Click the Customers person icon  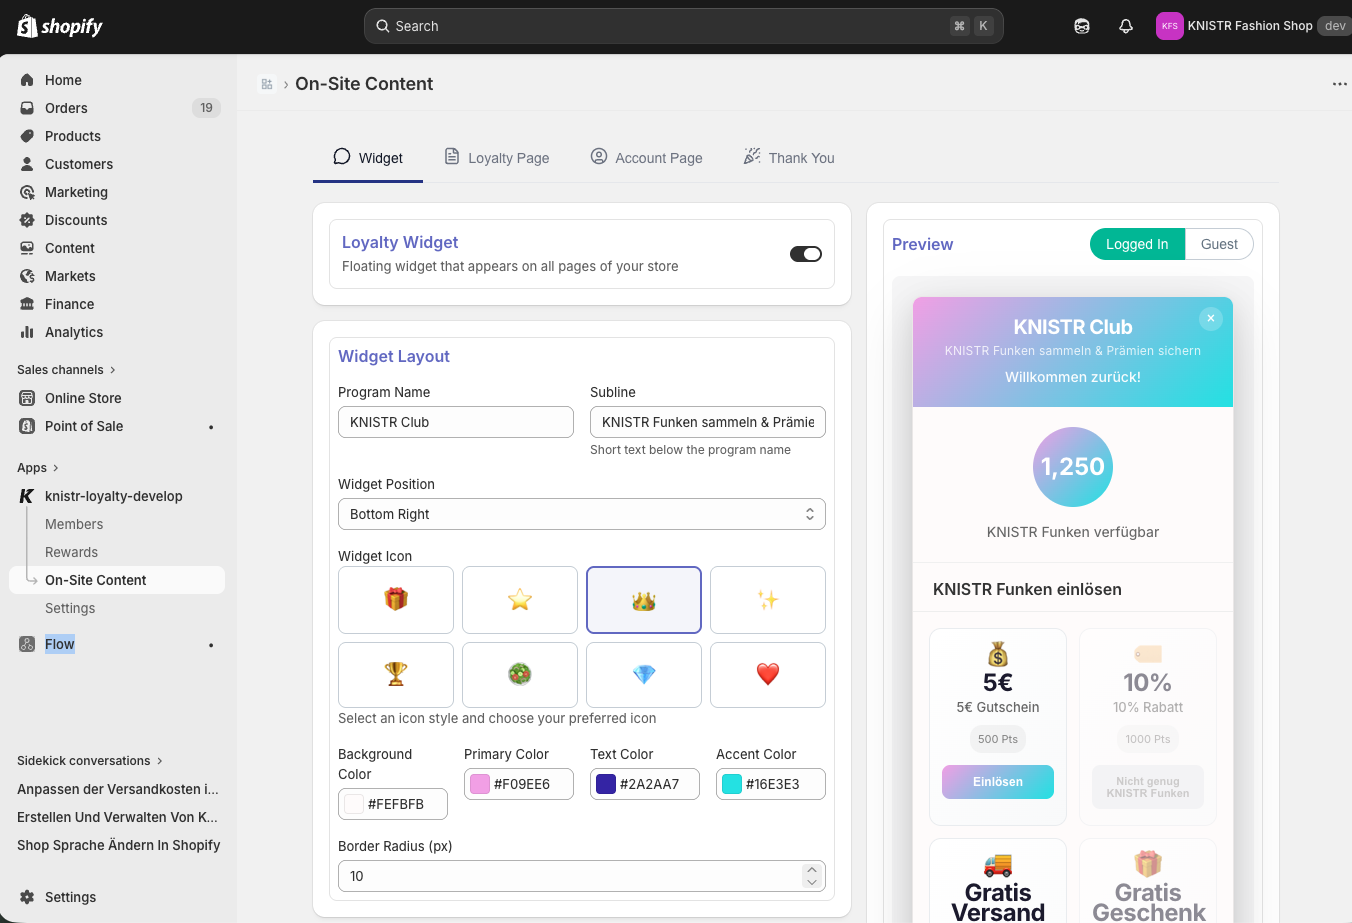(x=27, y=164)
